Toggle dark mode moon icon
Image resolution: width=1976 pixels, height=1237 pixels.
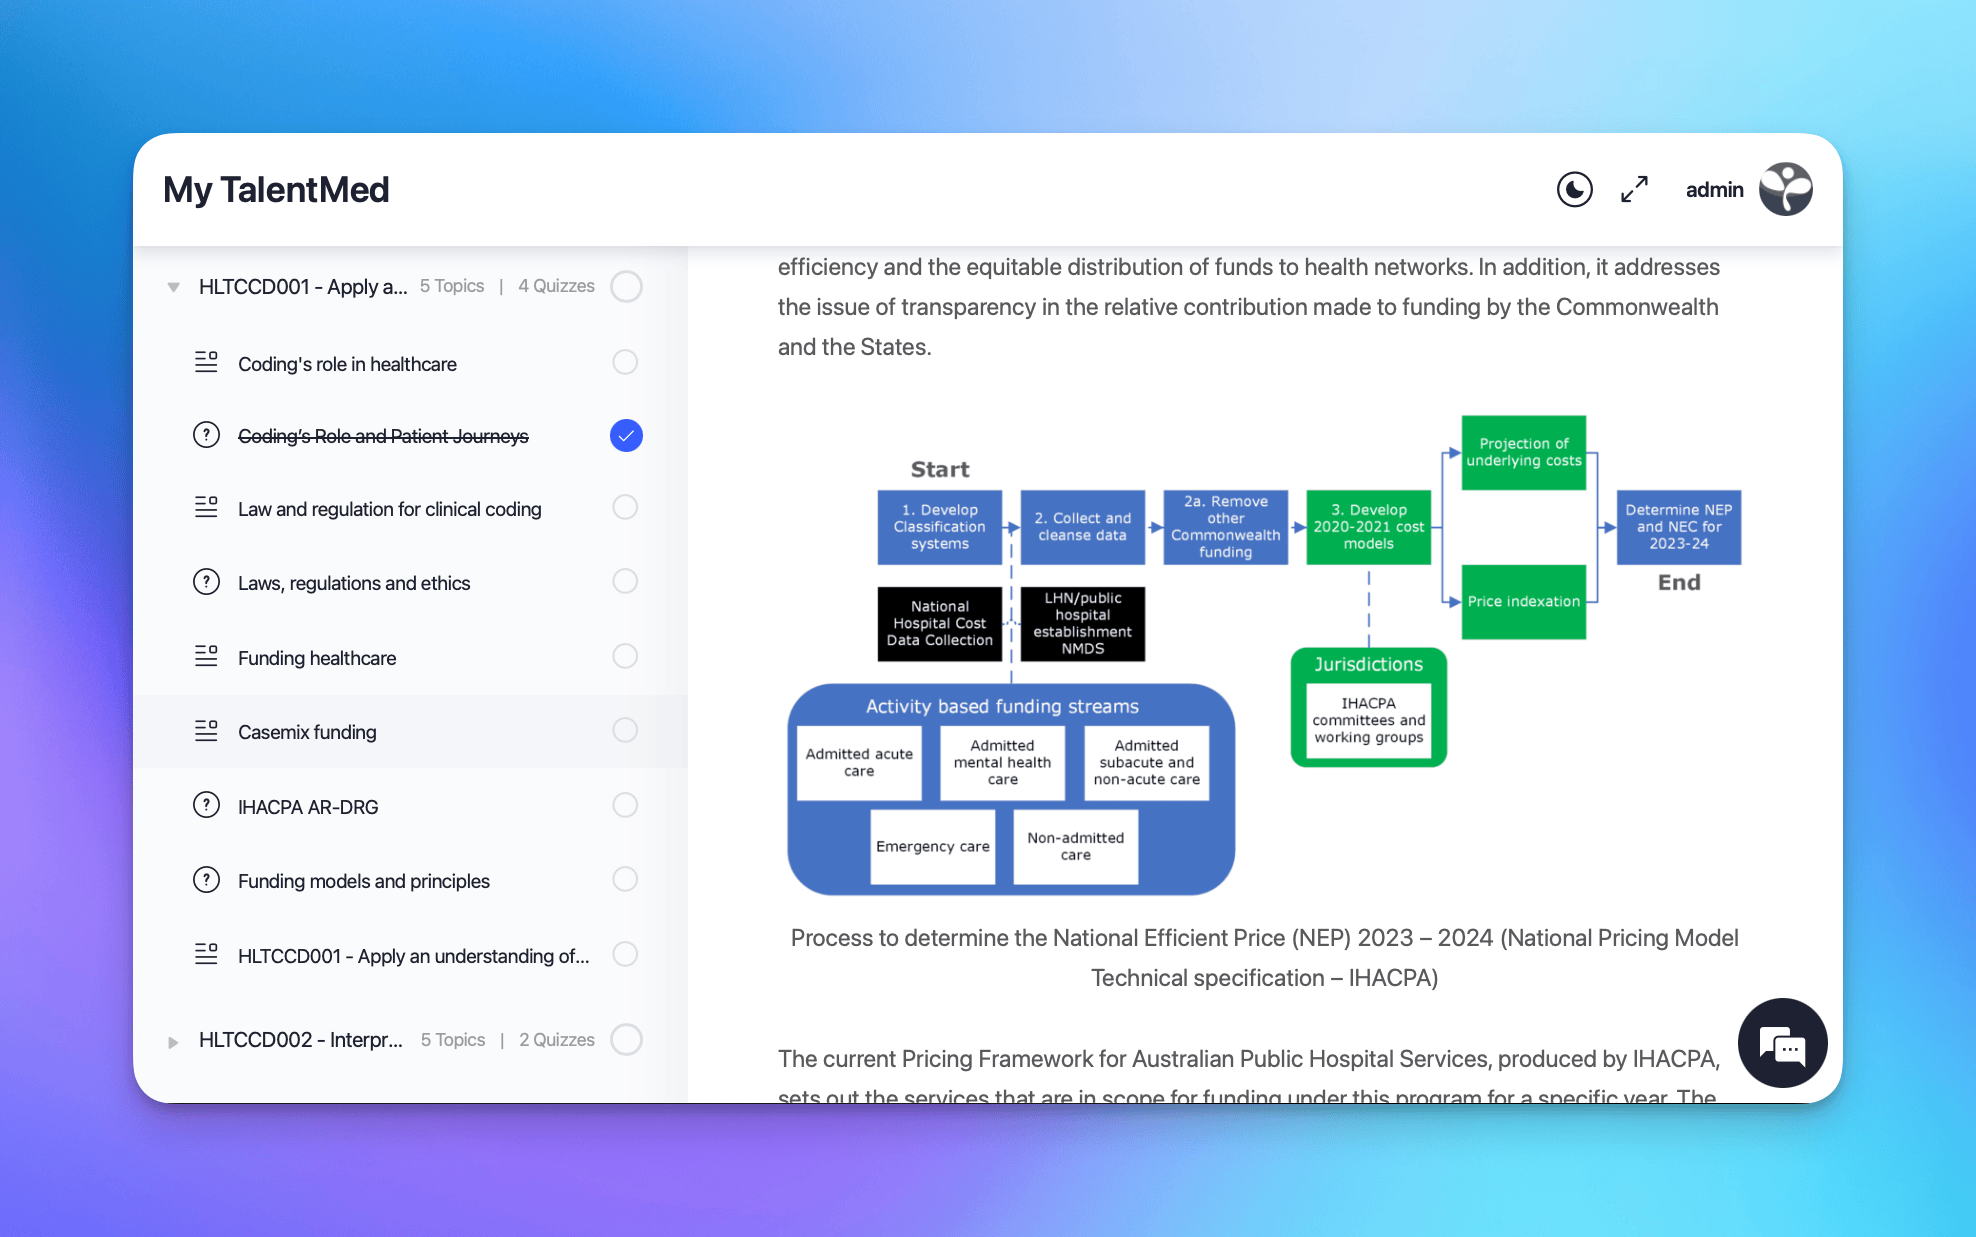[x=1574, y=189]
